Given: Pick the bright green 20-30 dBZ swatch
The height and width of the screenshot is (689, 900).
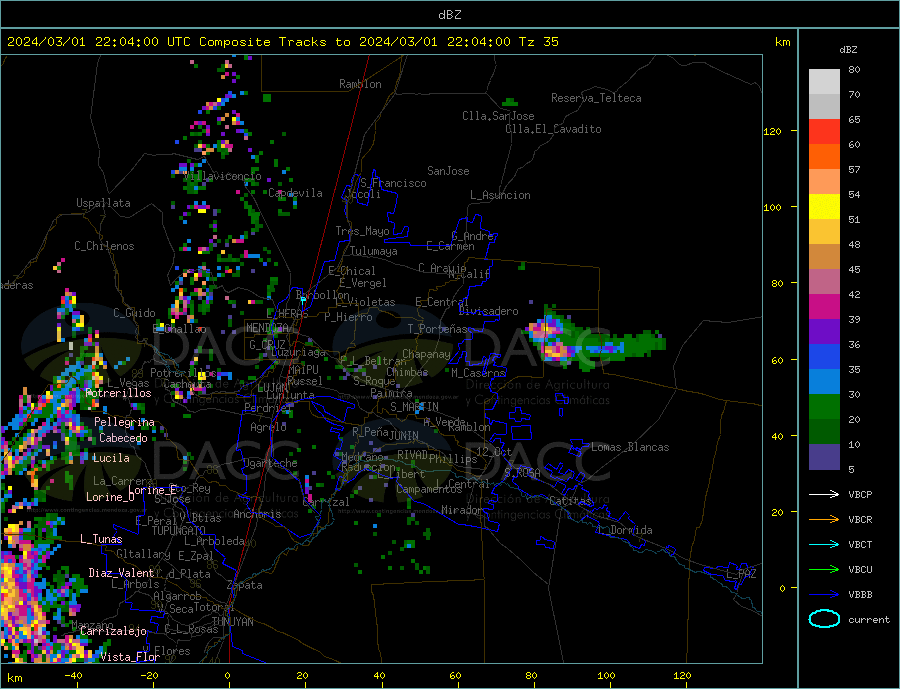Looking at the screenshot, I should (x=824, y=407).
